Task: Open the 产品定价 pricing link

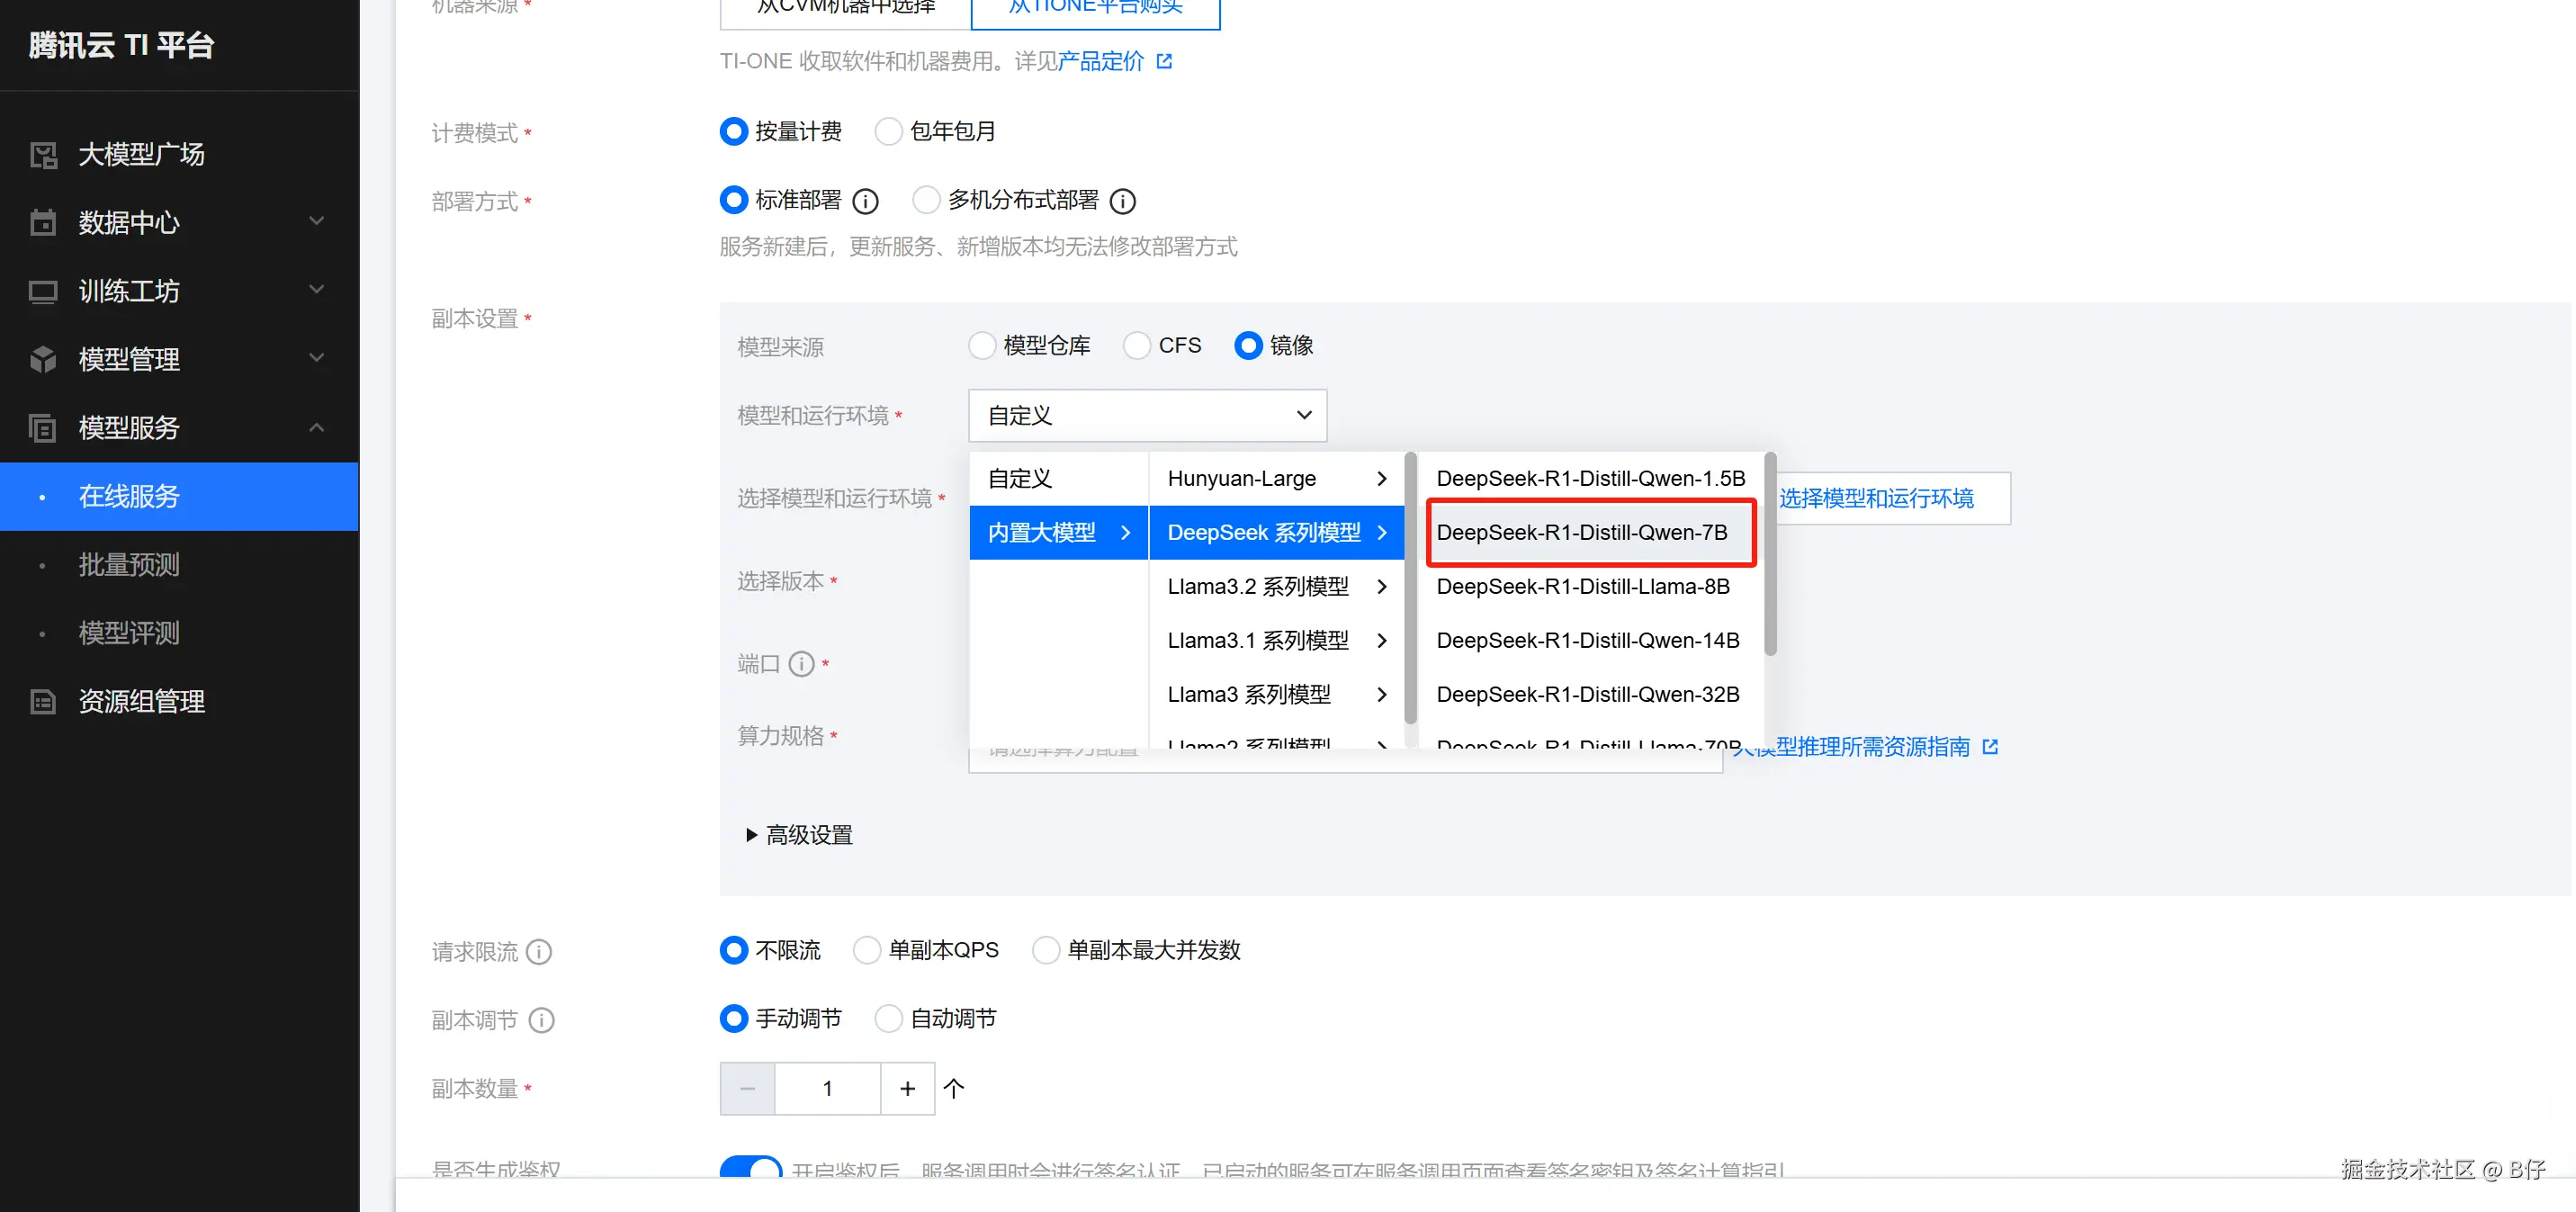Action: tap(1101, 62)
